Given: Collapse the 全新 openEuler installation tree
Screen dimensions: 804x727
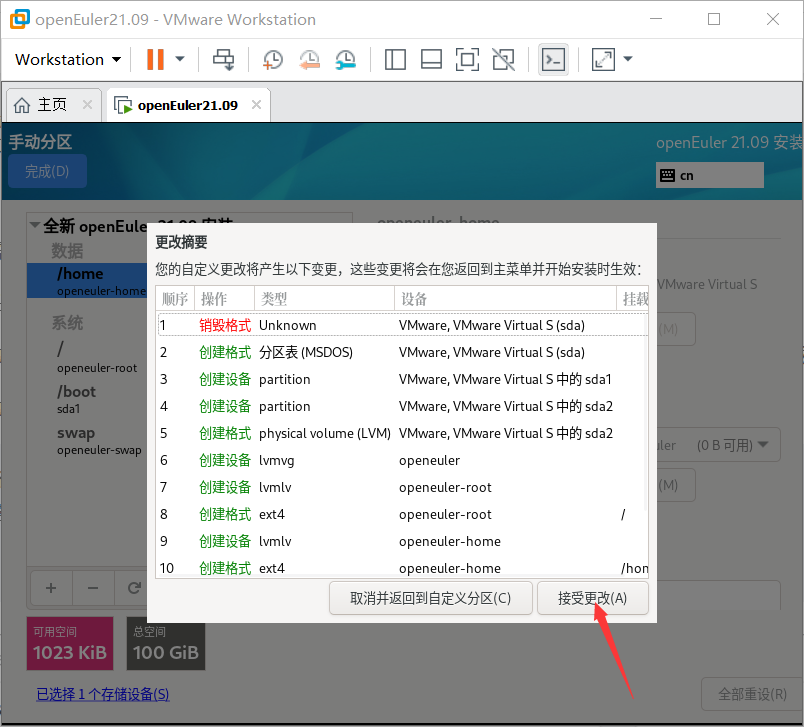Looking at the screenshot, I should click(35, 225).
